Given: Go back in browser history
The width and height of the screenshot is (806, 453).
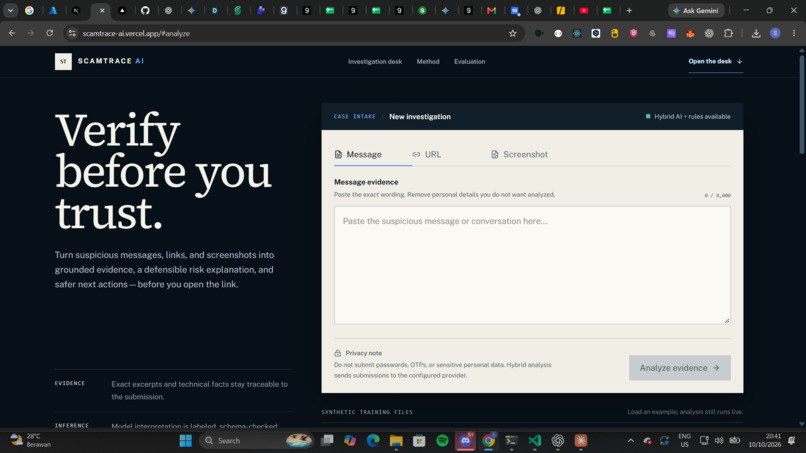Looking at the screenshot, I should point(12,33).
